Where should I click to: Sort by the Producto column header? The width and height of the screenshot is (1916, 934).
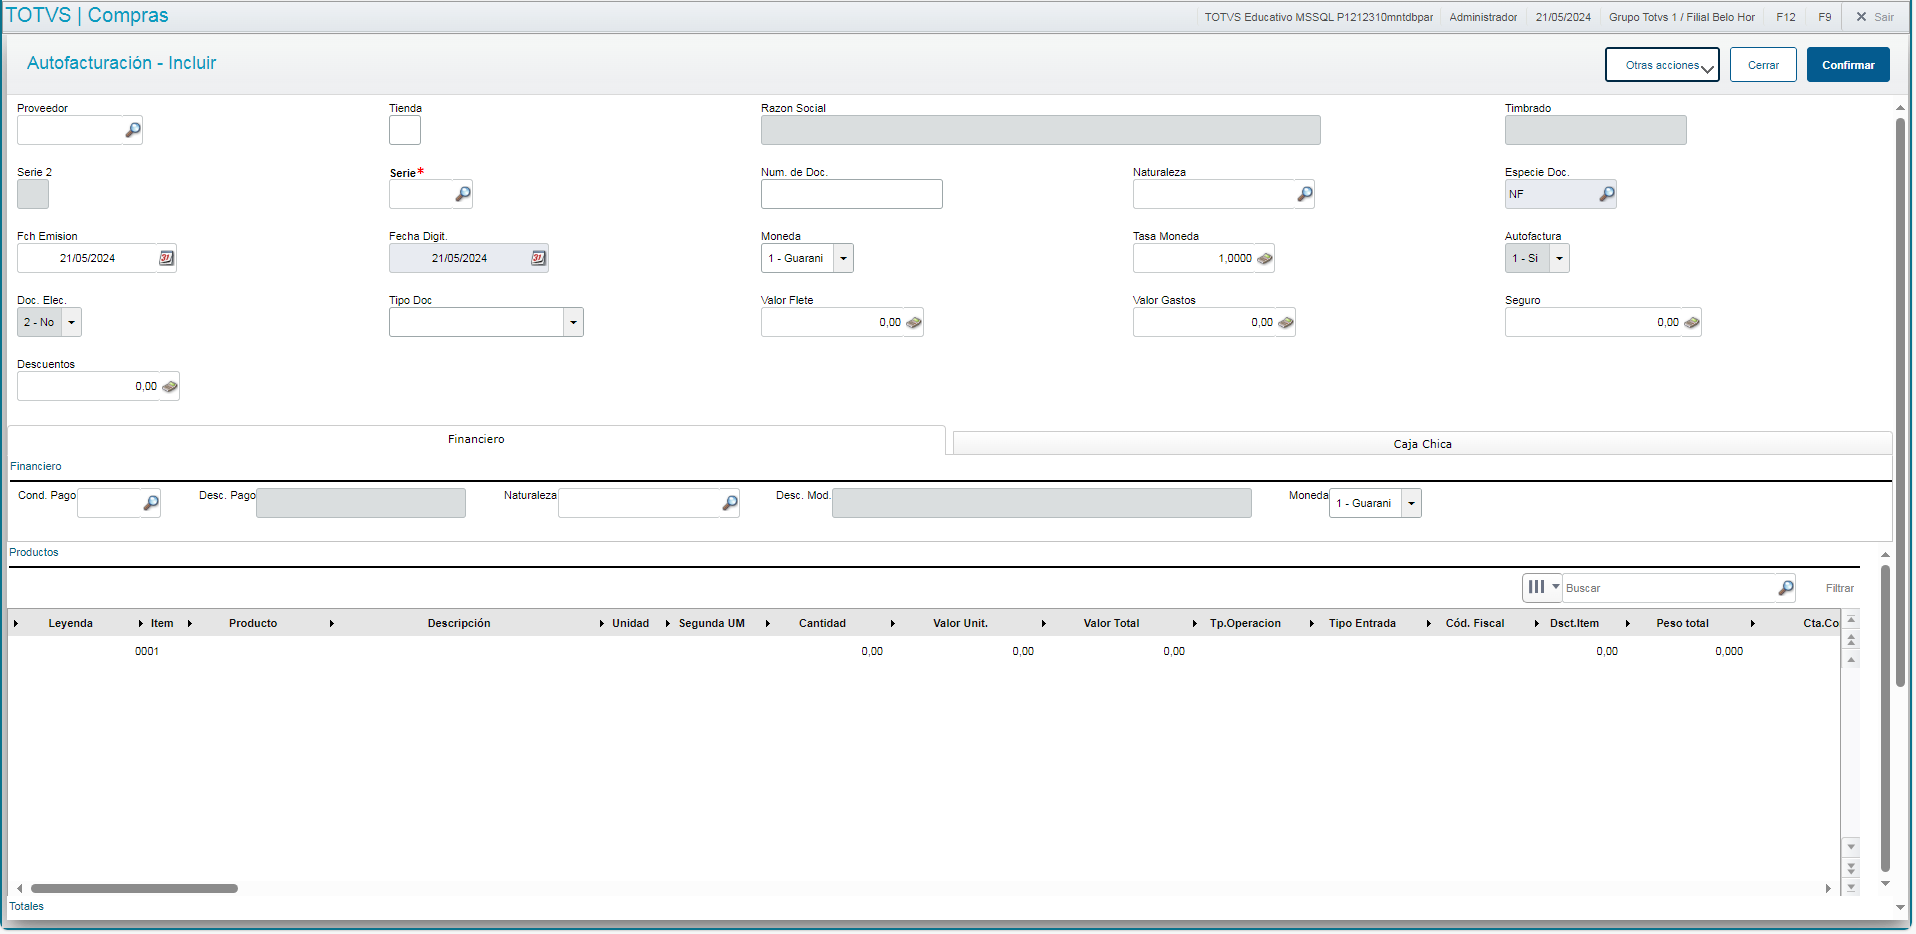click(x=253, y=623)
